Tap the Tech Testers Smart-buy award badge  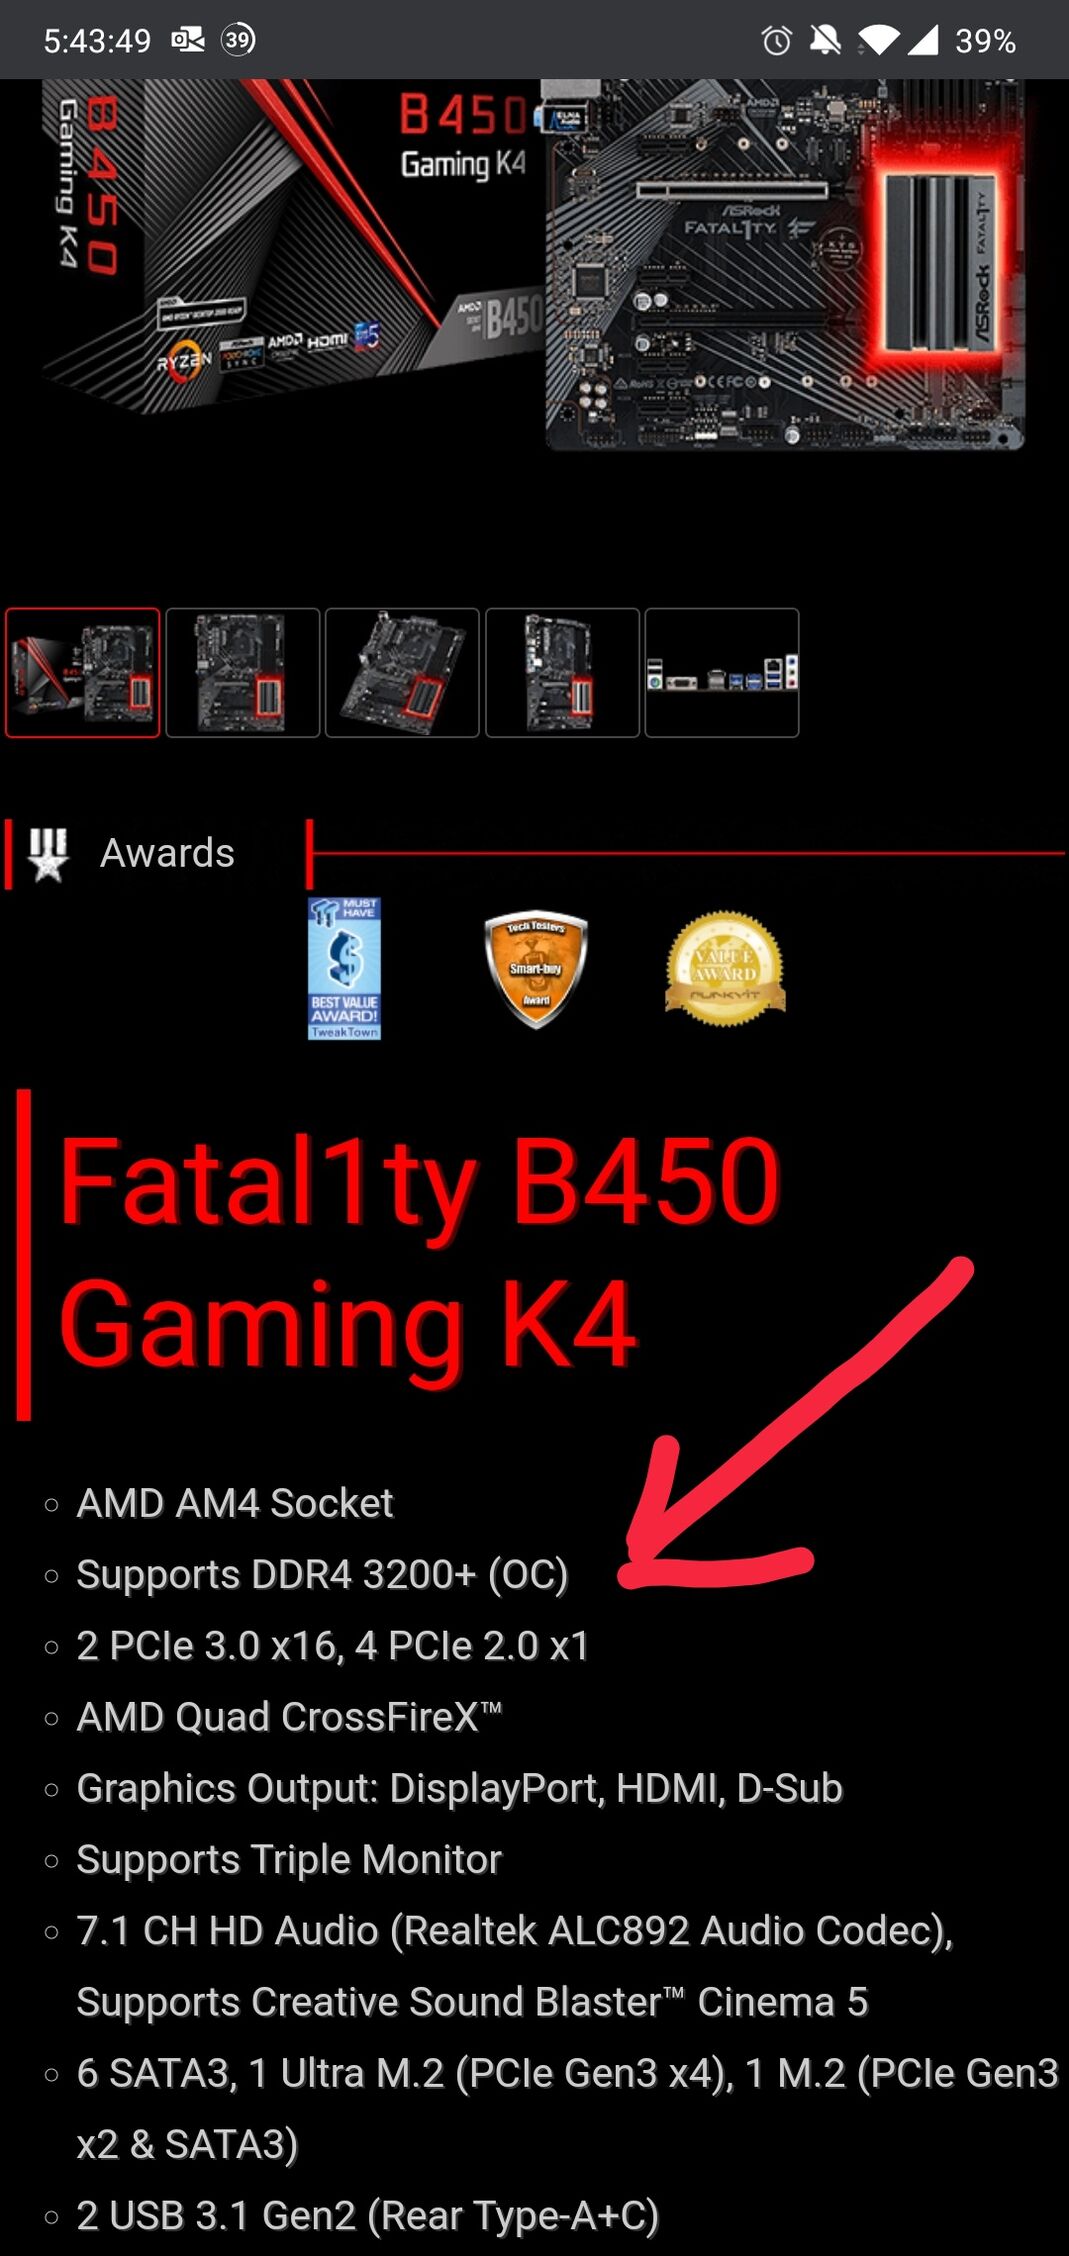[536, 969]
